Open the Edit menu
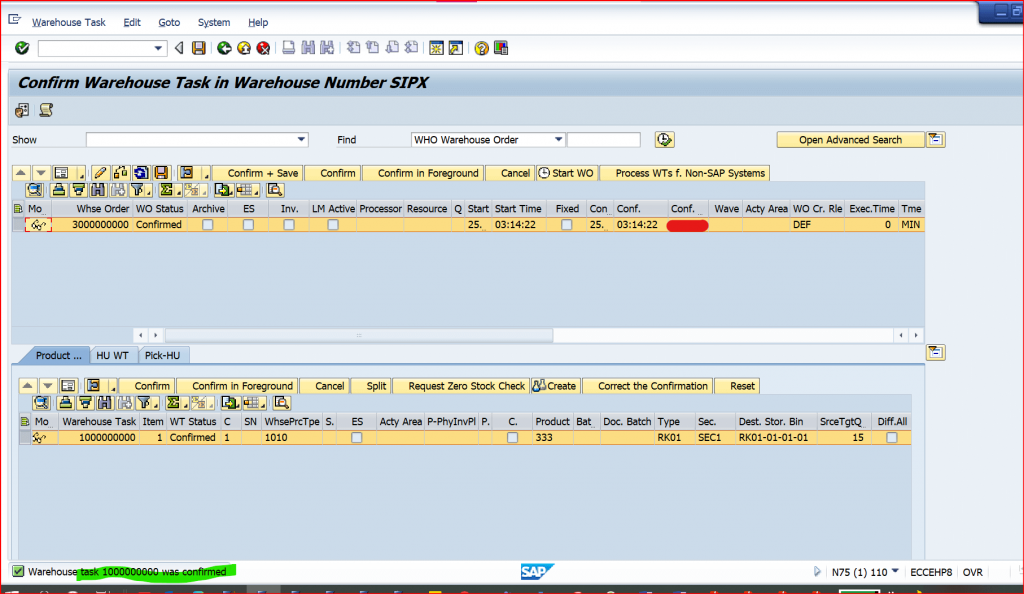 pos(132,22)
